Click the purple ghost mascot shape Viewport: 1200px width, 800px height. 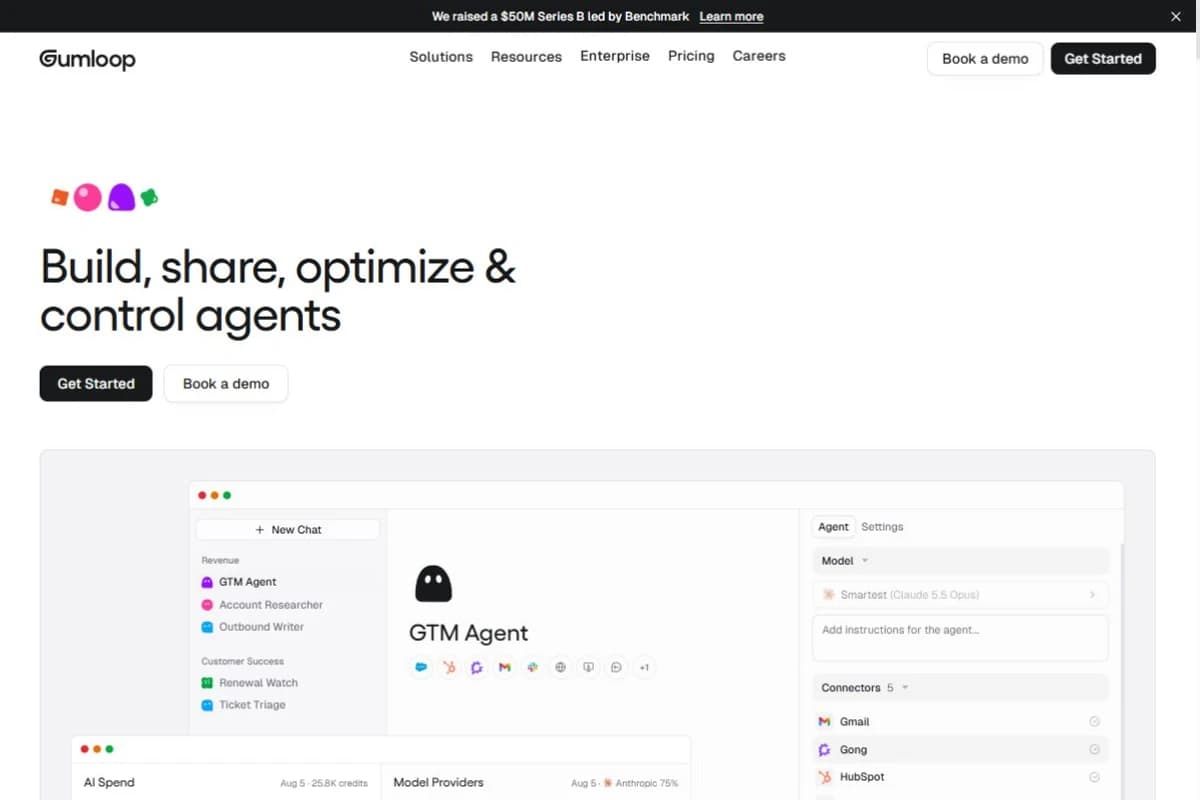121,197
